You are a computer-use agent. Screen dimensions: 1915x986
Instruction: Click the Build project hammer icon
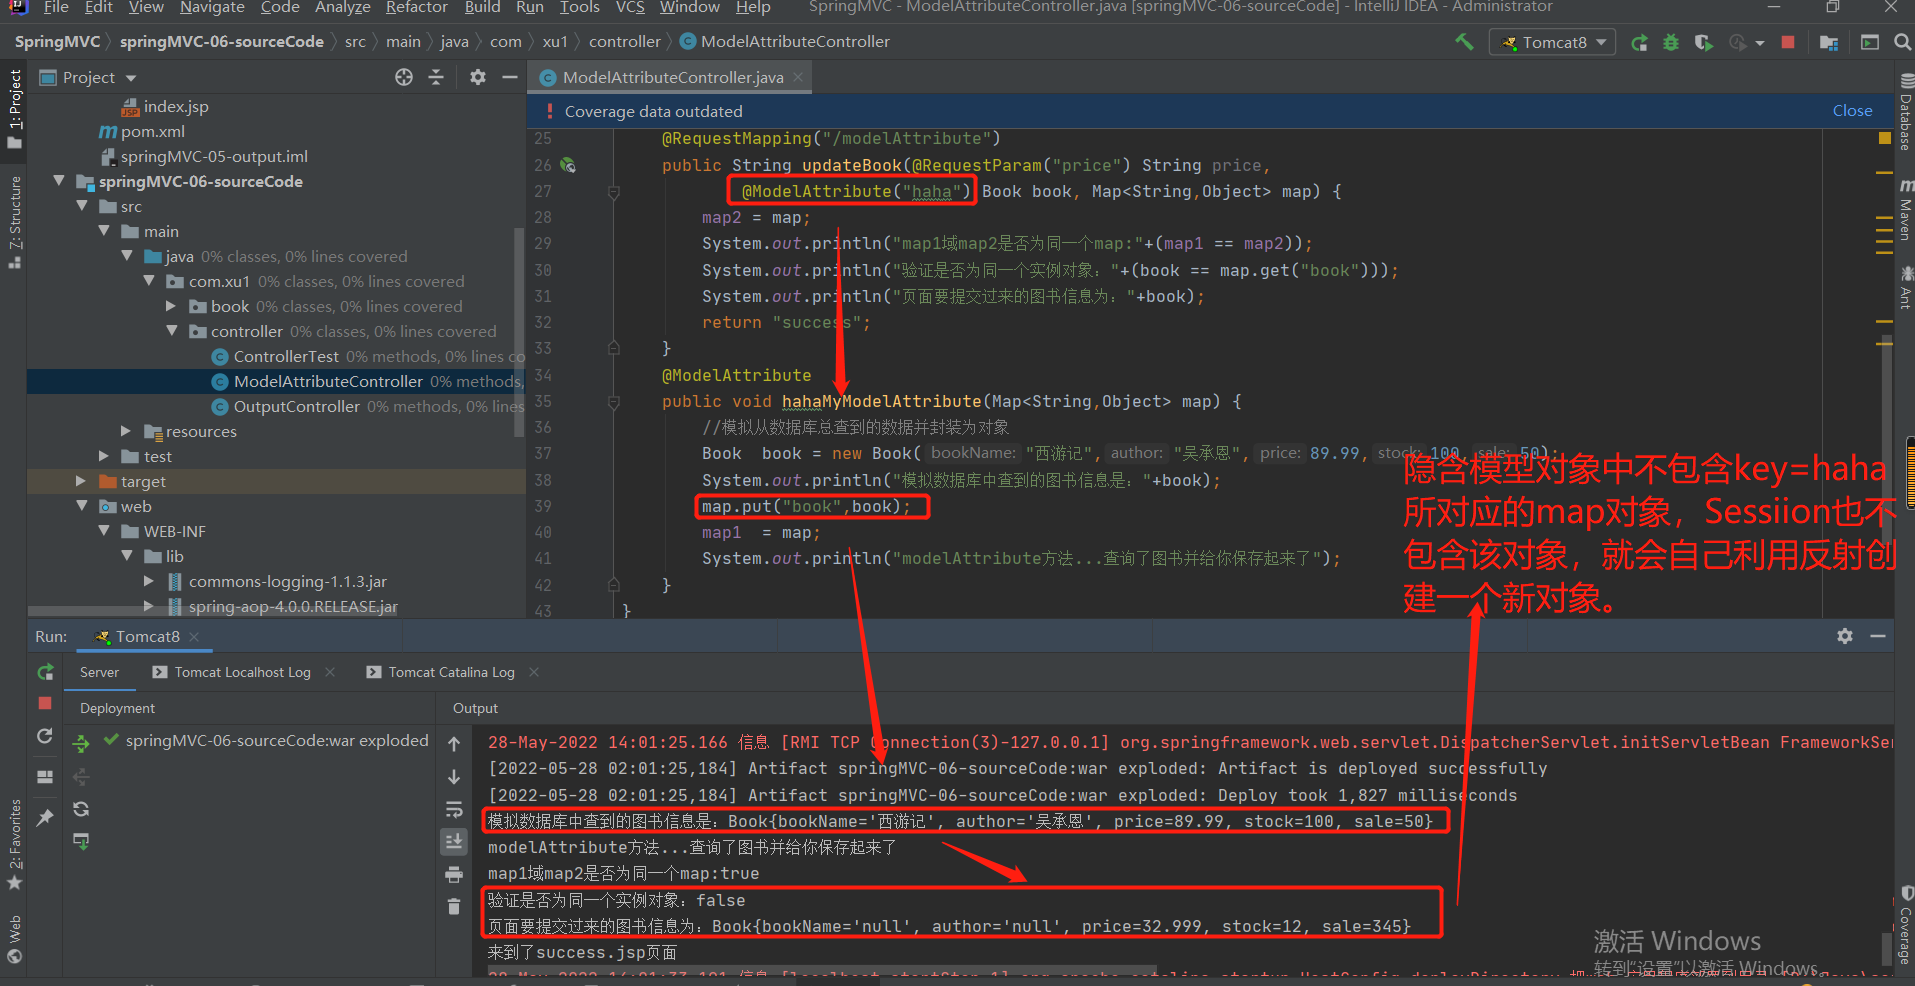tap(1464, 42)
